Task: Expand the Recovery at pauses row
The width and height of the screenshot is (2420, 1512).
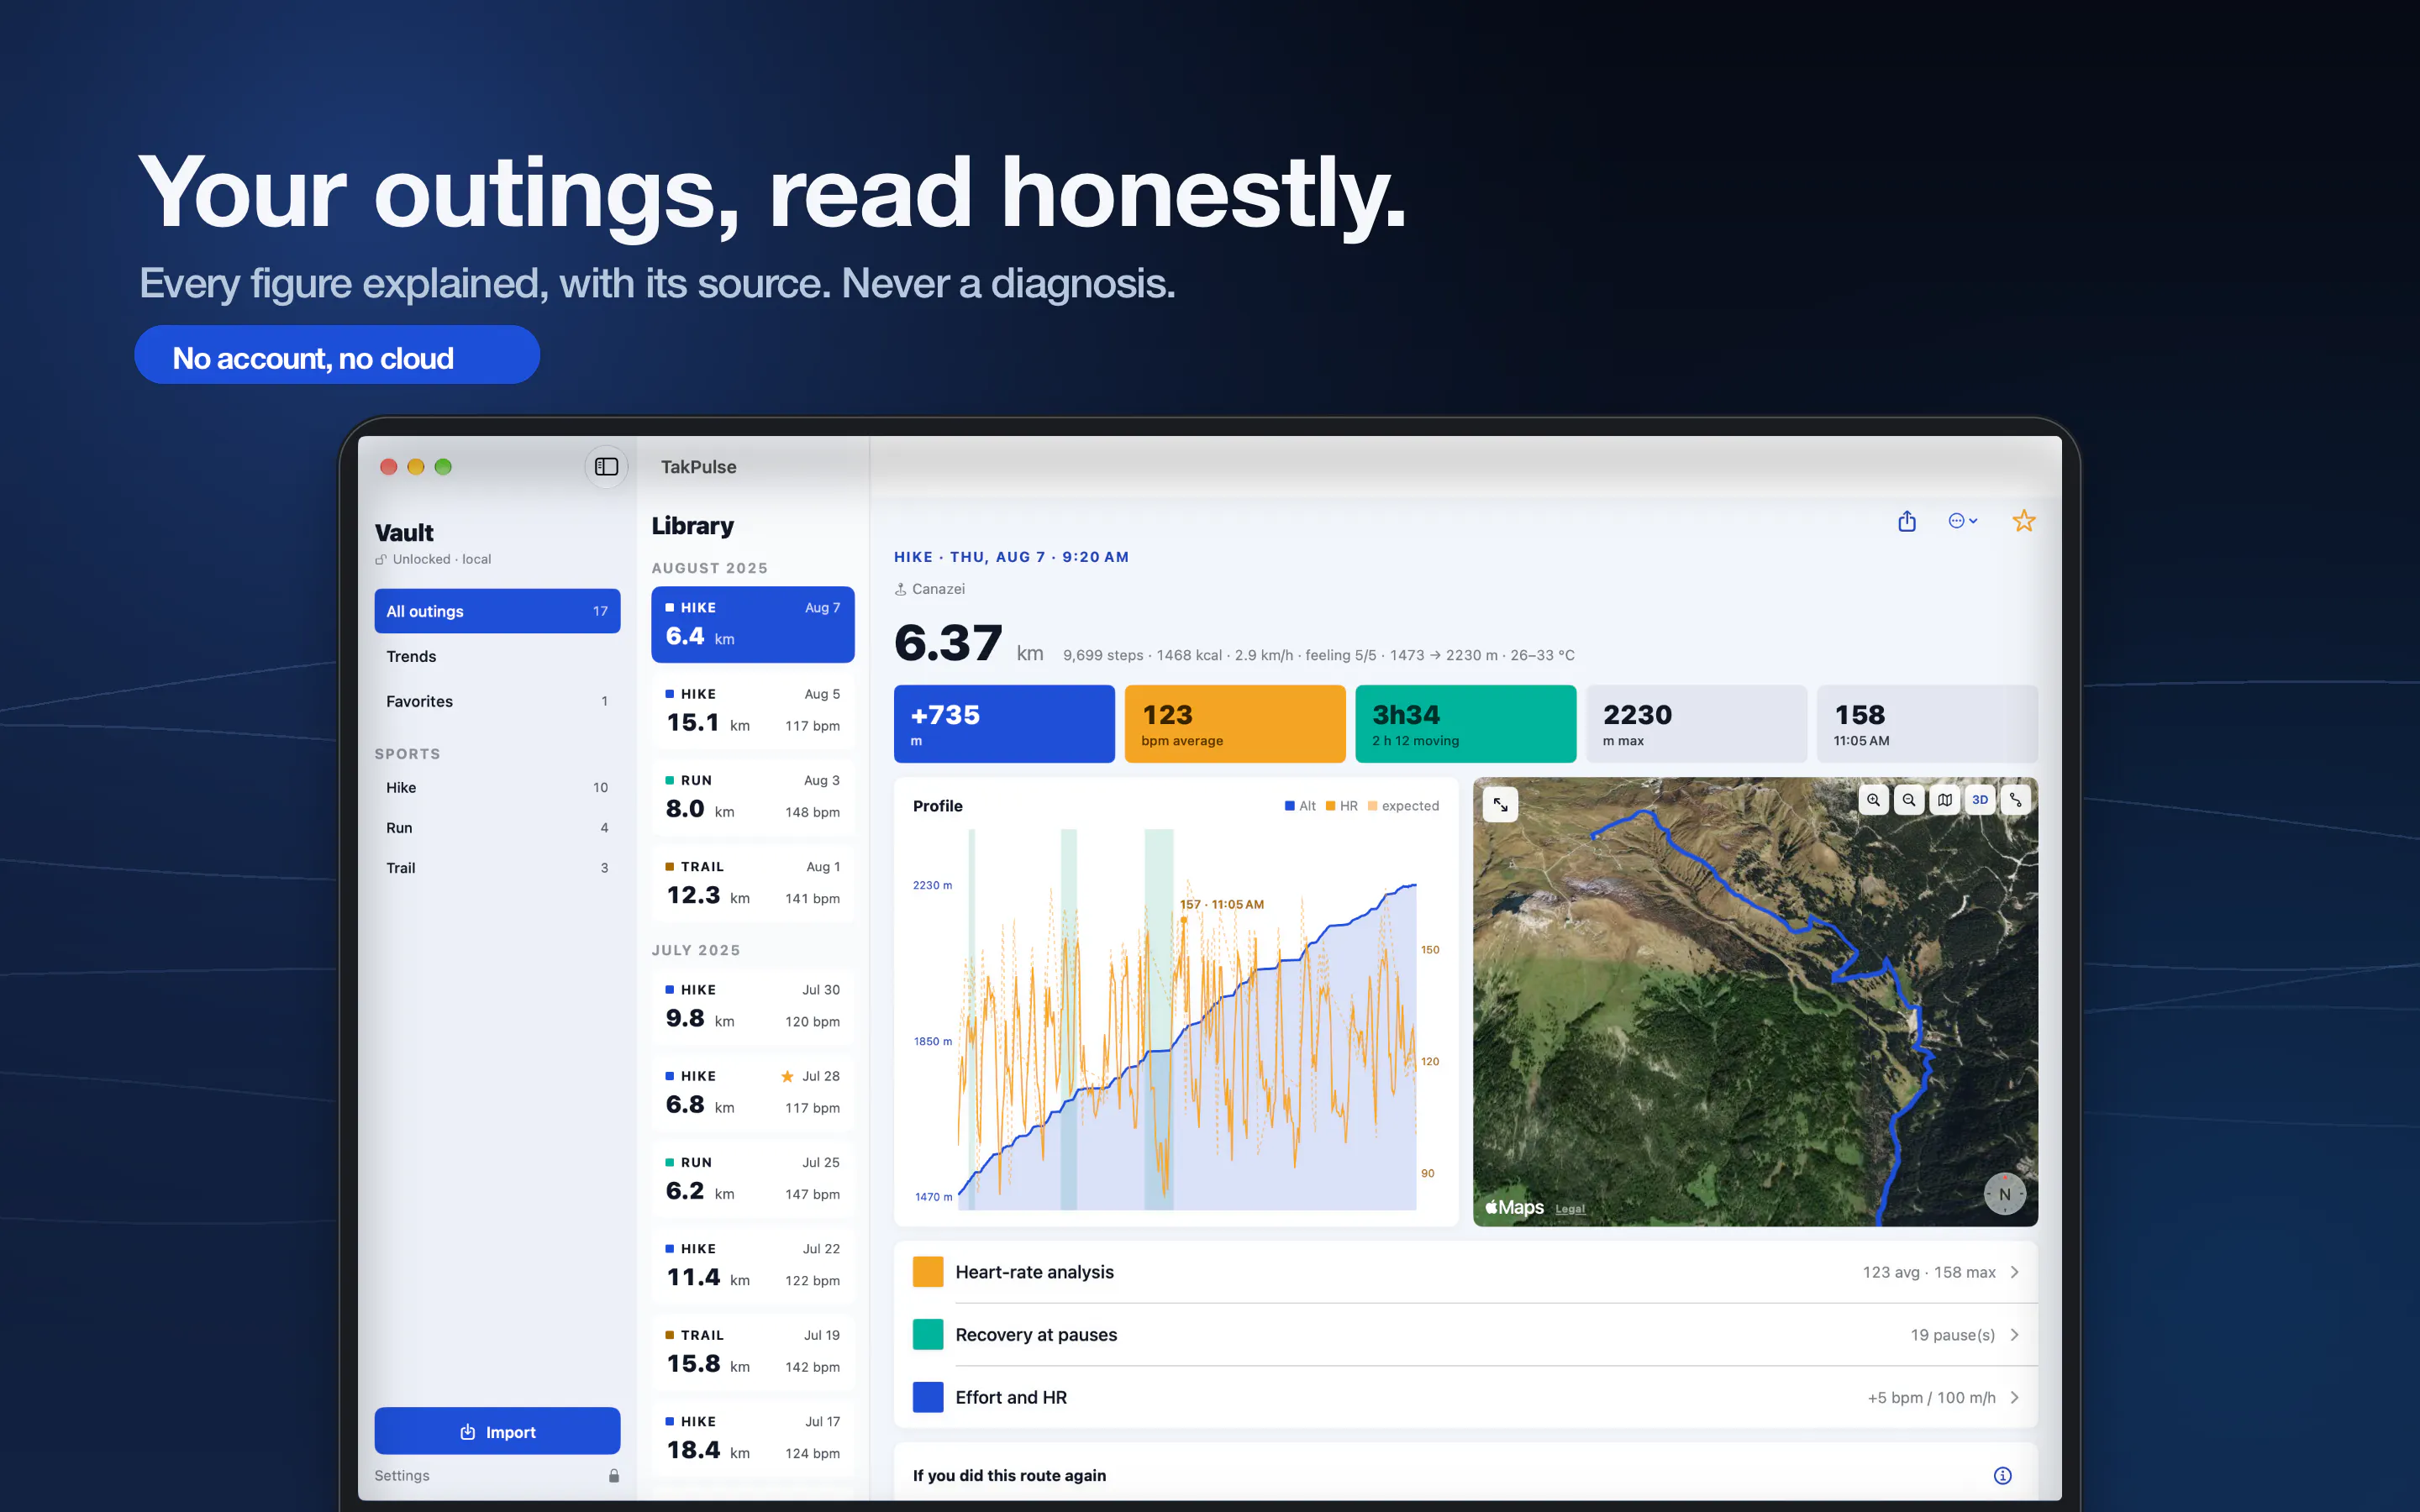Action: (x=1466, y=1335)
